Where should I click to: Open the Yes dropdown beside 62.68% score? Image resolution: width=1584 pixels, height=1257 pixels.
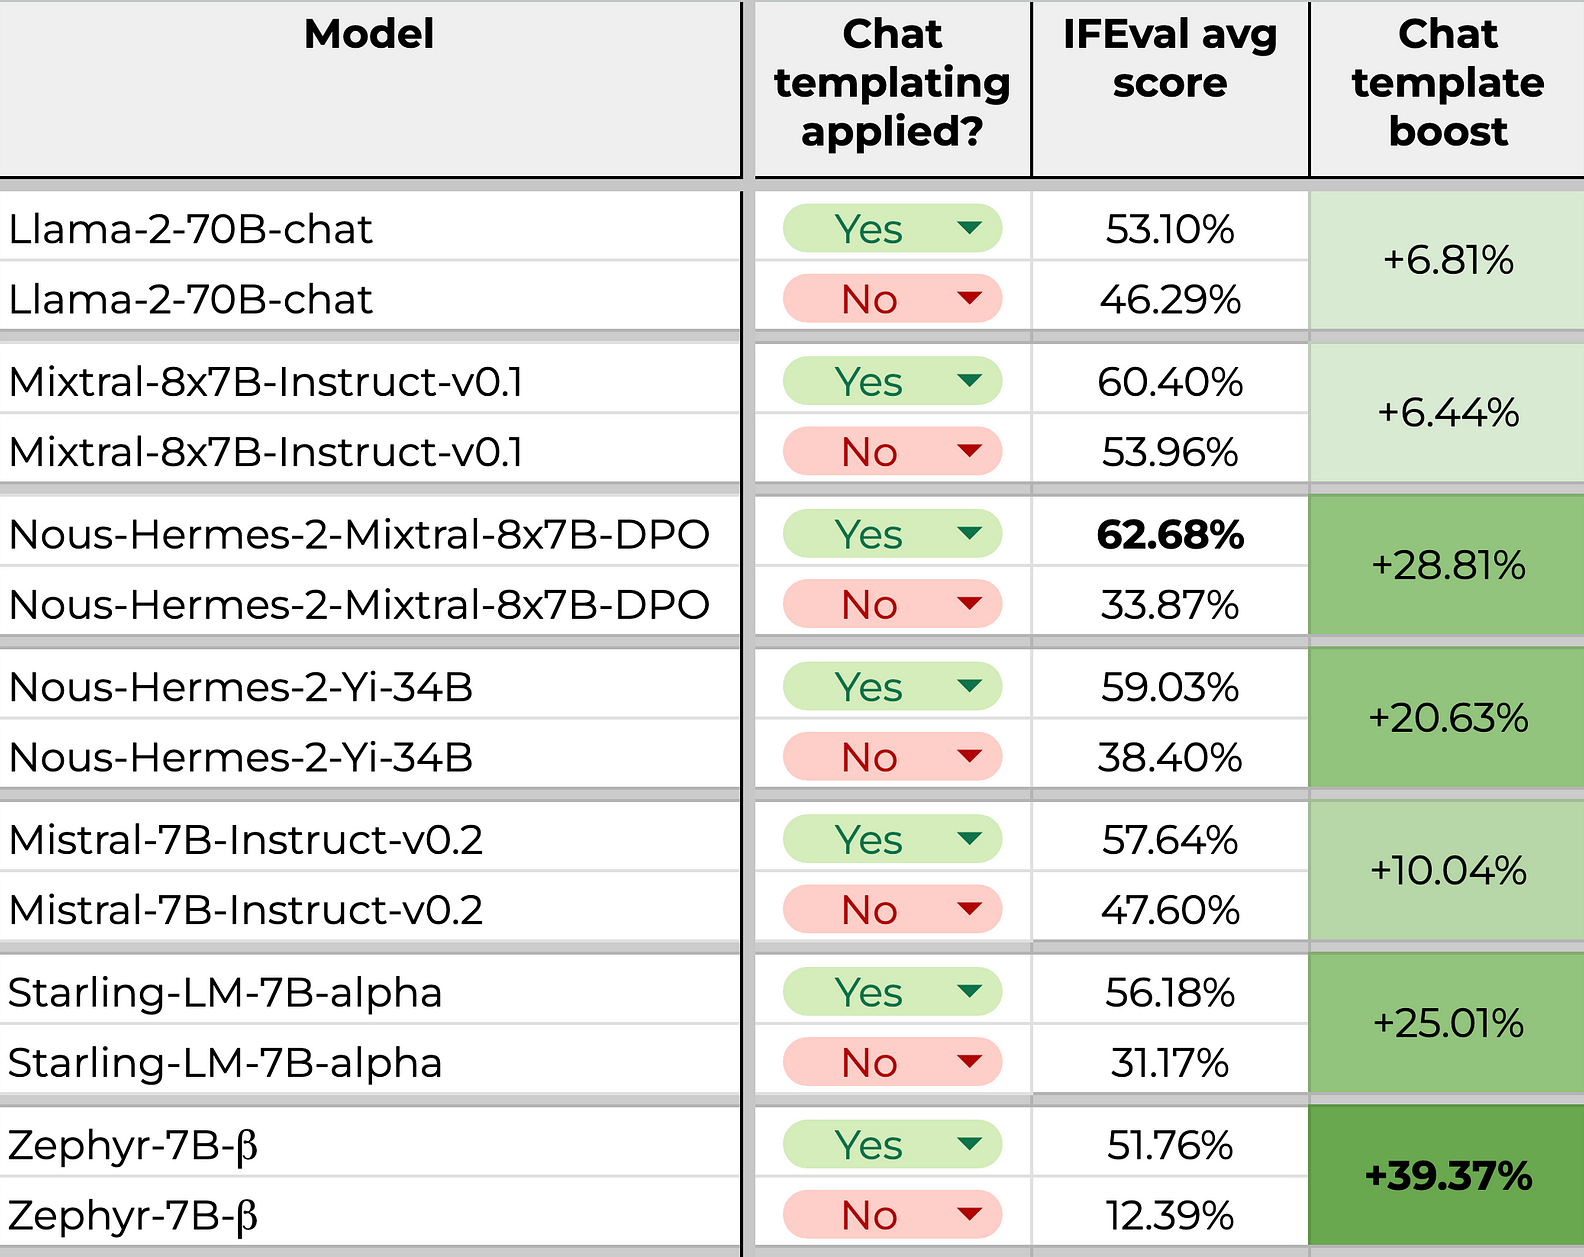point(892,534)
